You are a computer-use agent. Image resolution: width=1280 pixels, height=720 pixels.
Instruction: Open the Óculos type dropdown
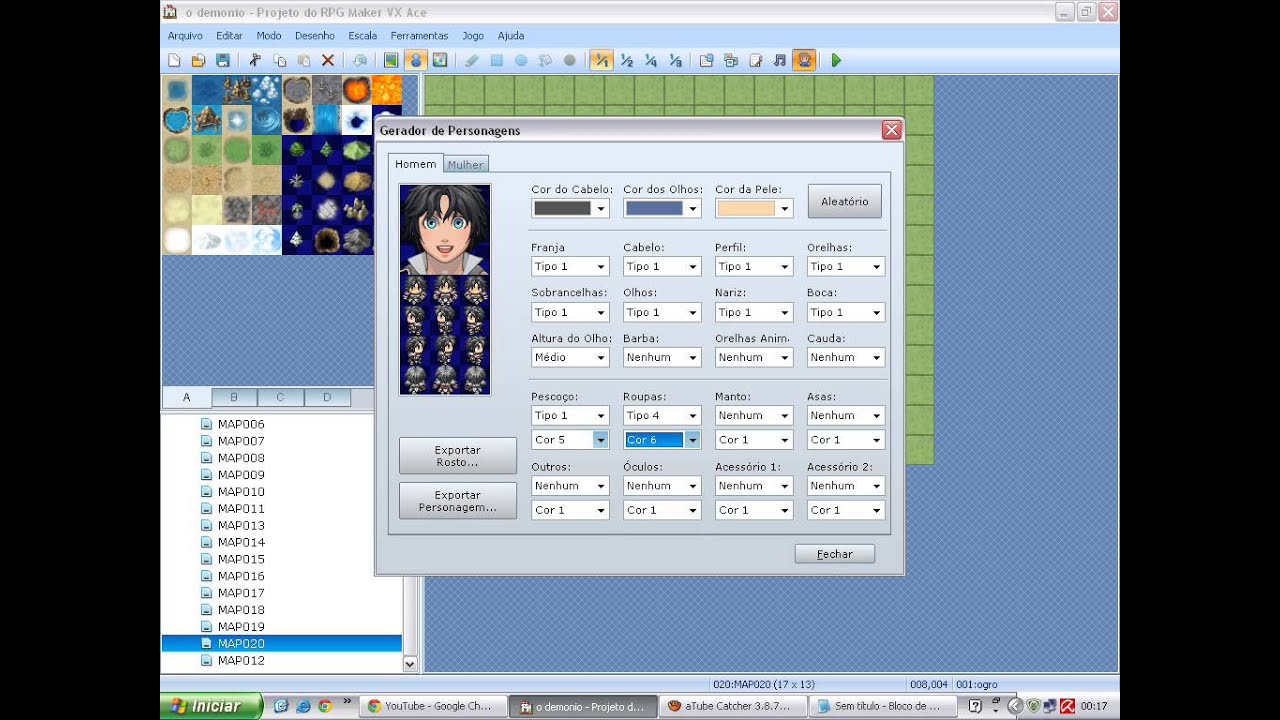click(x=662, y=486)
